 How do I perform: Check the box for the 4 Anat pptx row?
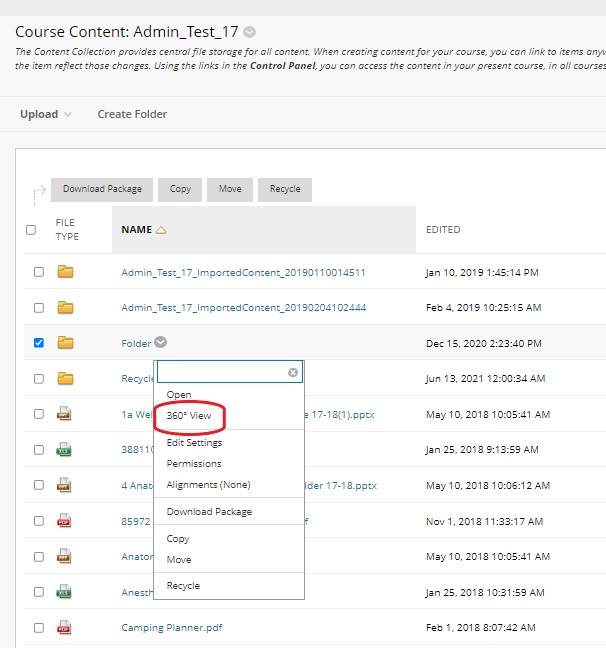pos(38,485)
